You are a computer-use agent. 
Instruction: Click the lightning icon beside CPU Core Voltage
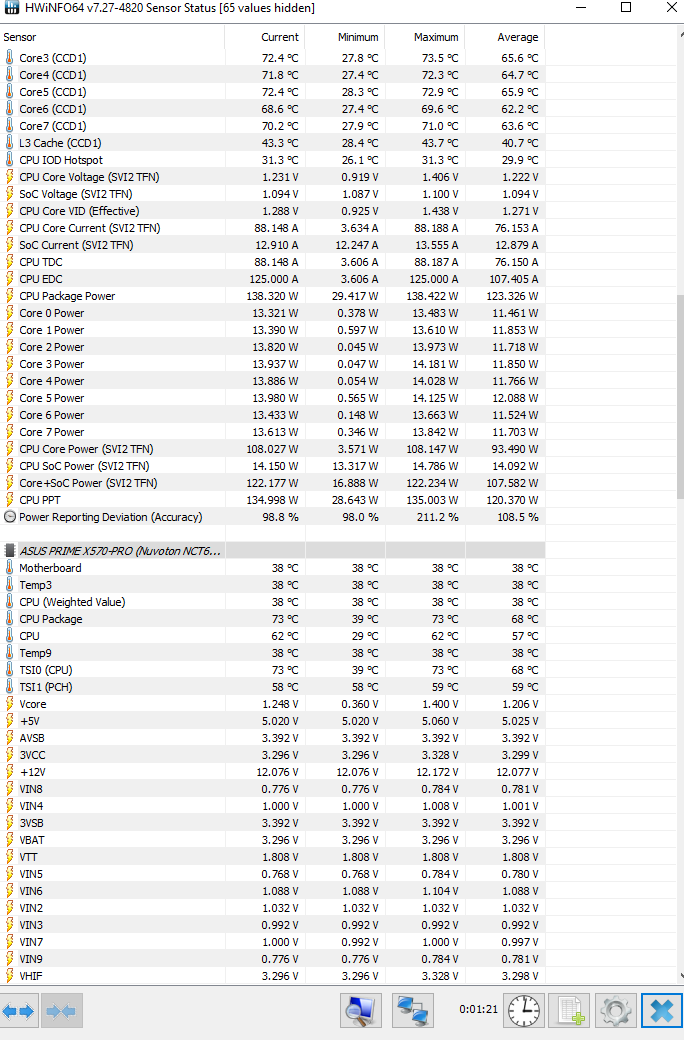[9, 177]
